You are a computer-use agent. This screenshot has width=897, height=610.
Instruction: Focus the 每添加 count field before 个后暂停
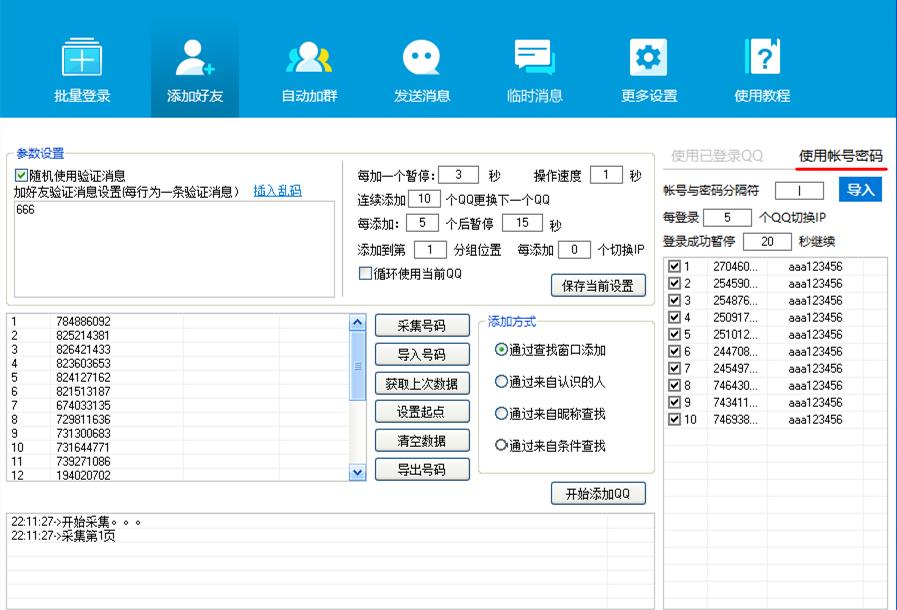422,223
